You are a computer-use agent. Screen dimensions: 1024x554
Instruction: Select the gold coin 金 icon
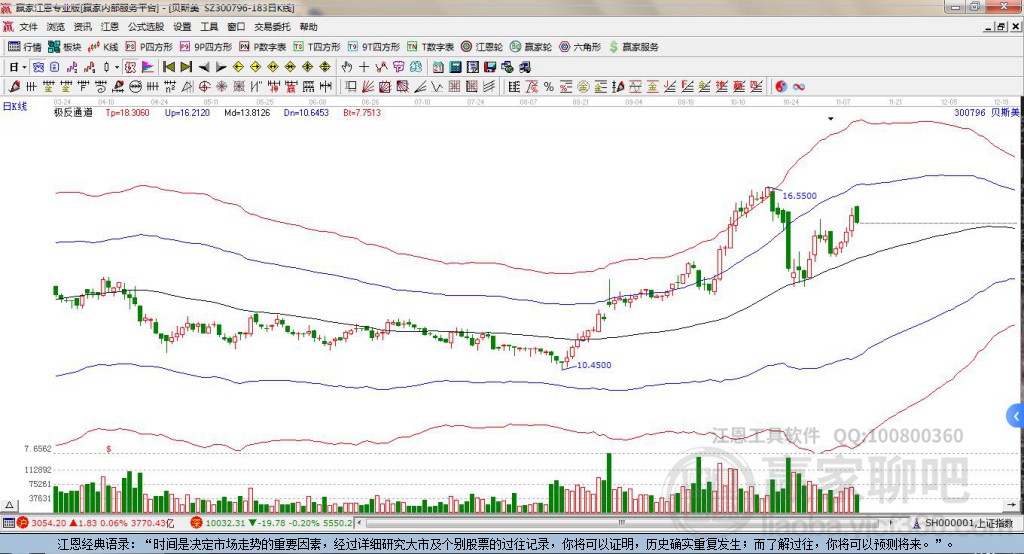(x=583, y=86)
